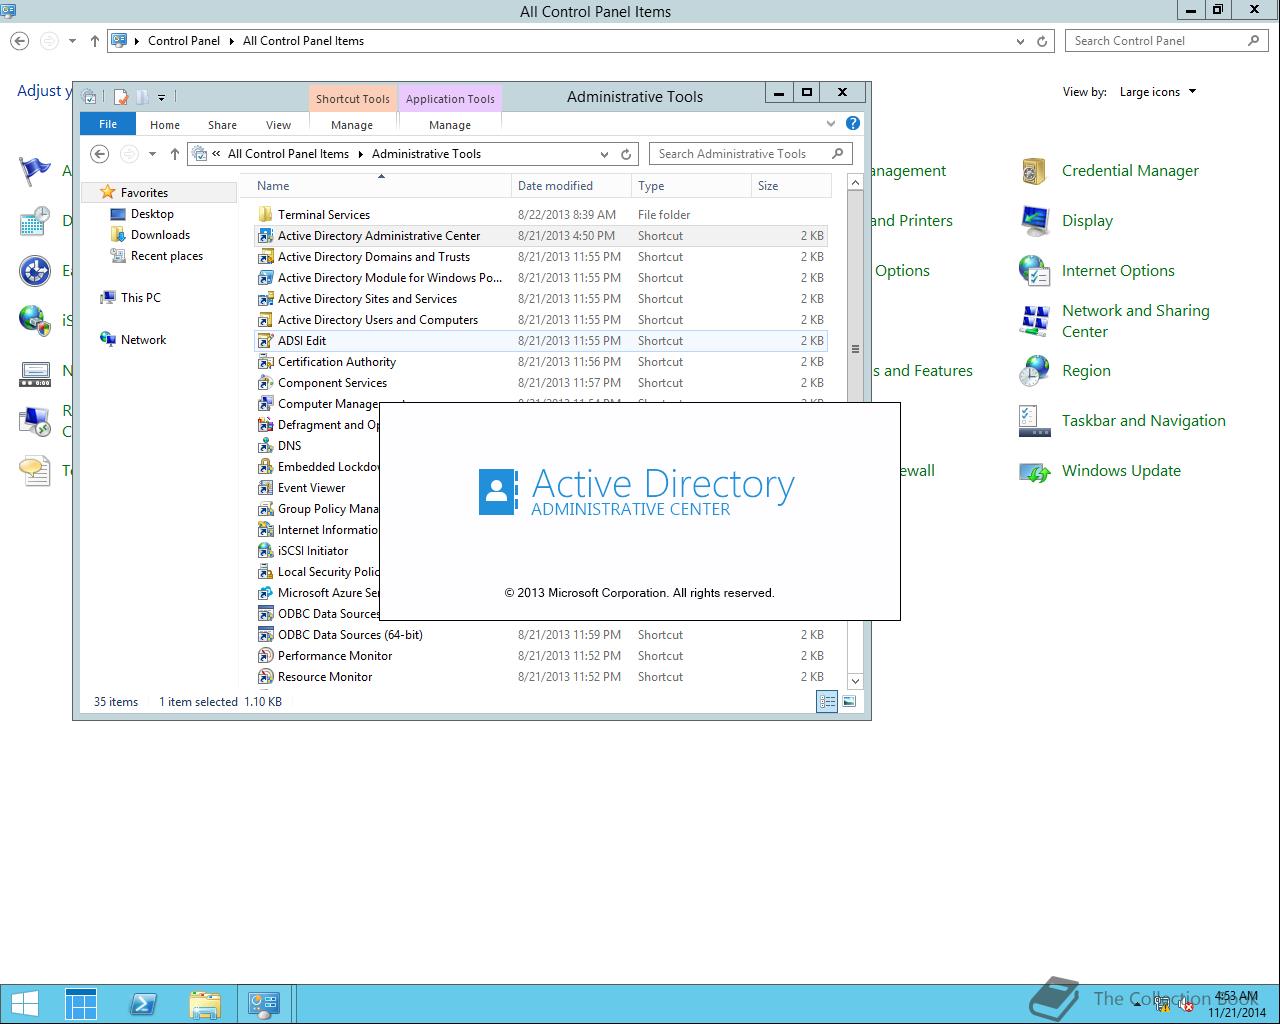Image resolution: width=1280 pixels, height=1024 pixels.
Task: Sort by the Date modified column header
Action: 555,186
